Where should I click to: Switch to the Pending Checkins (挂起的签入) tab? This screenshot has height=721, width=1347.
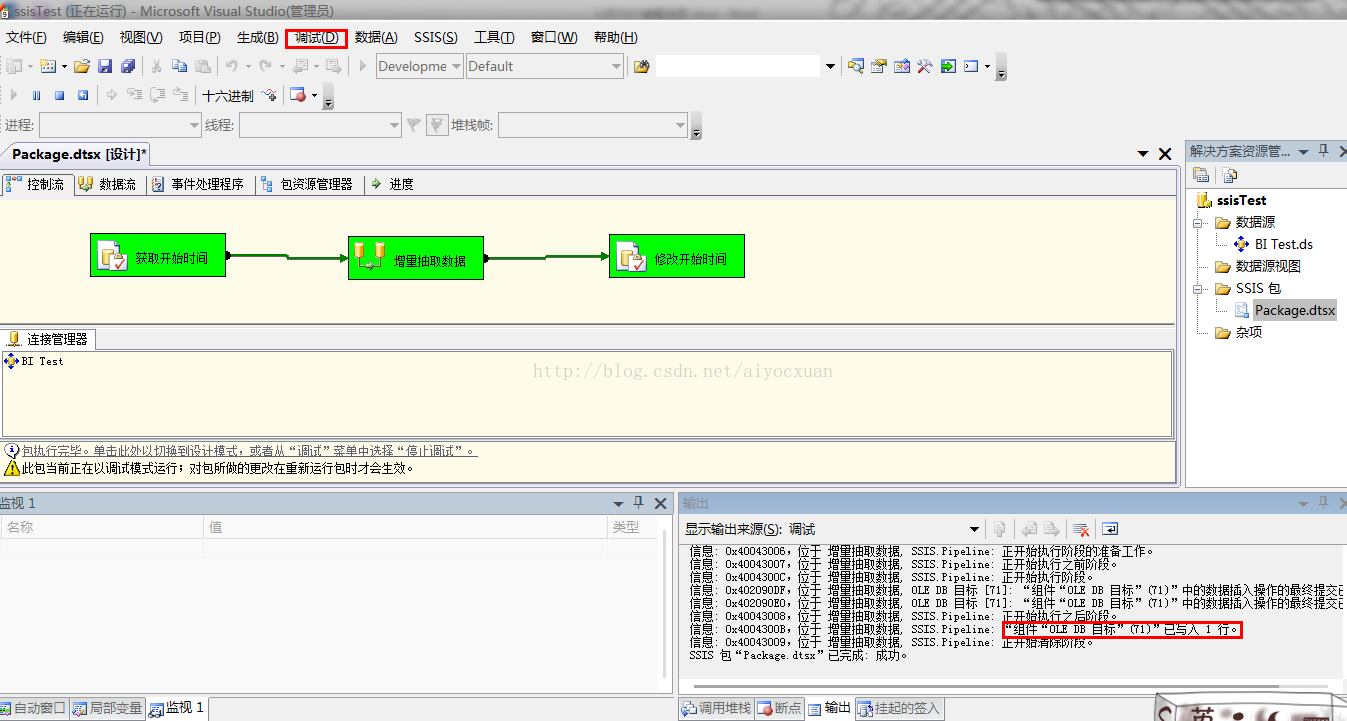[x=899, y=708]
